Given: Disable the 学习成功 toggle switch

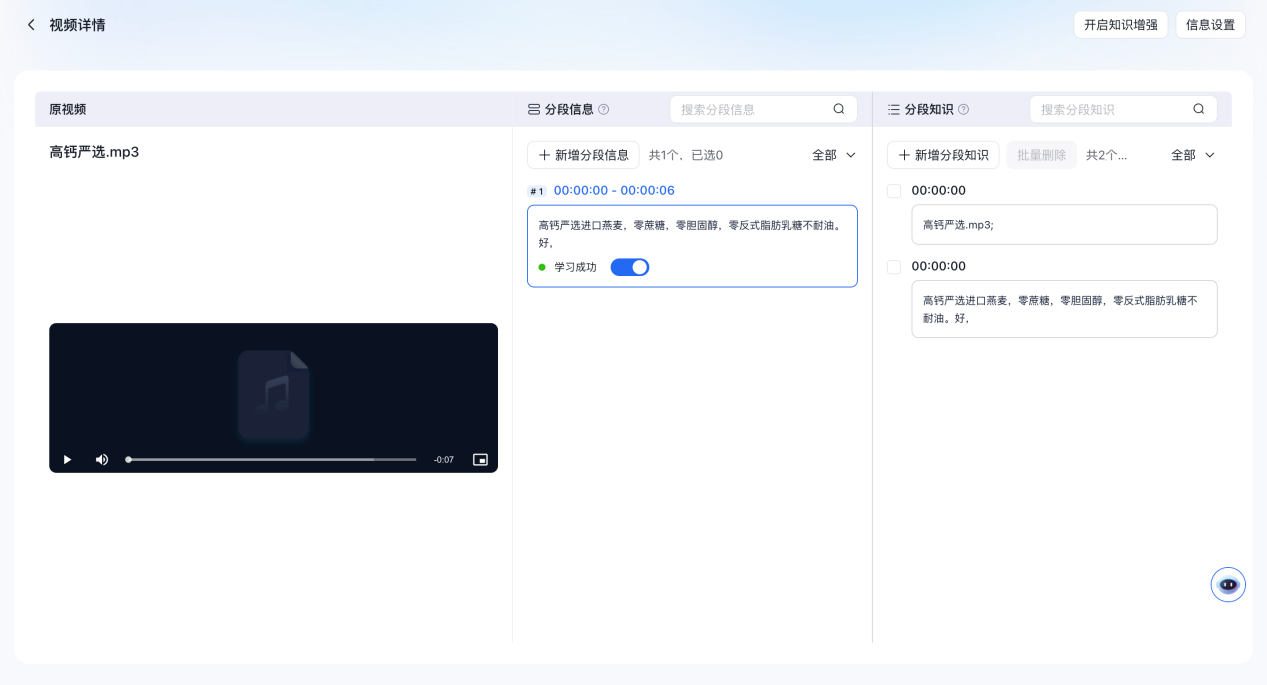Looking at the screenshot, I should click(x=629, y=267).
